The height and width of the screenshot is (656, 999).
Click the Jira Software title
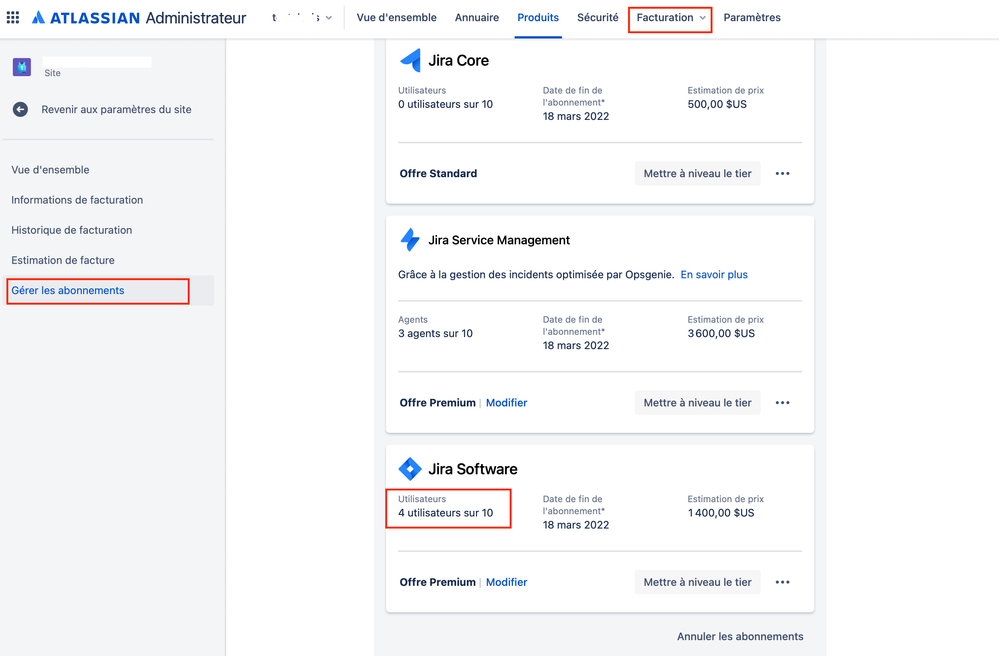point(473,469)
